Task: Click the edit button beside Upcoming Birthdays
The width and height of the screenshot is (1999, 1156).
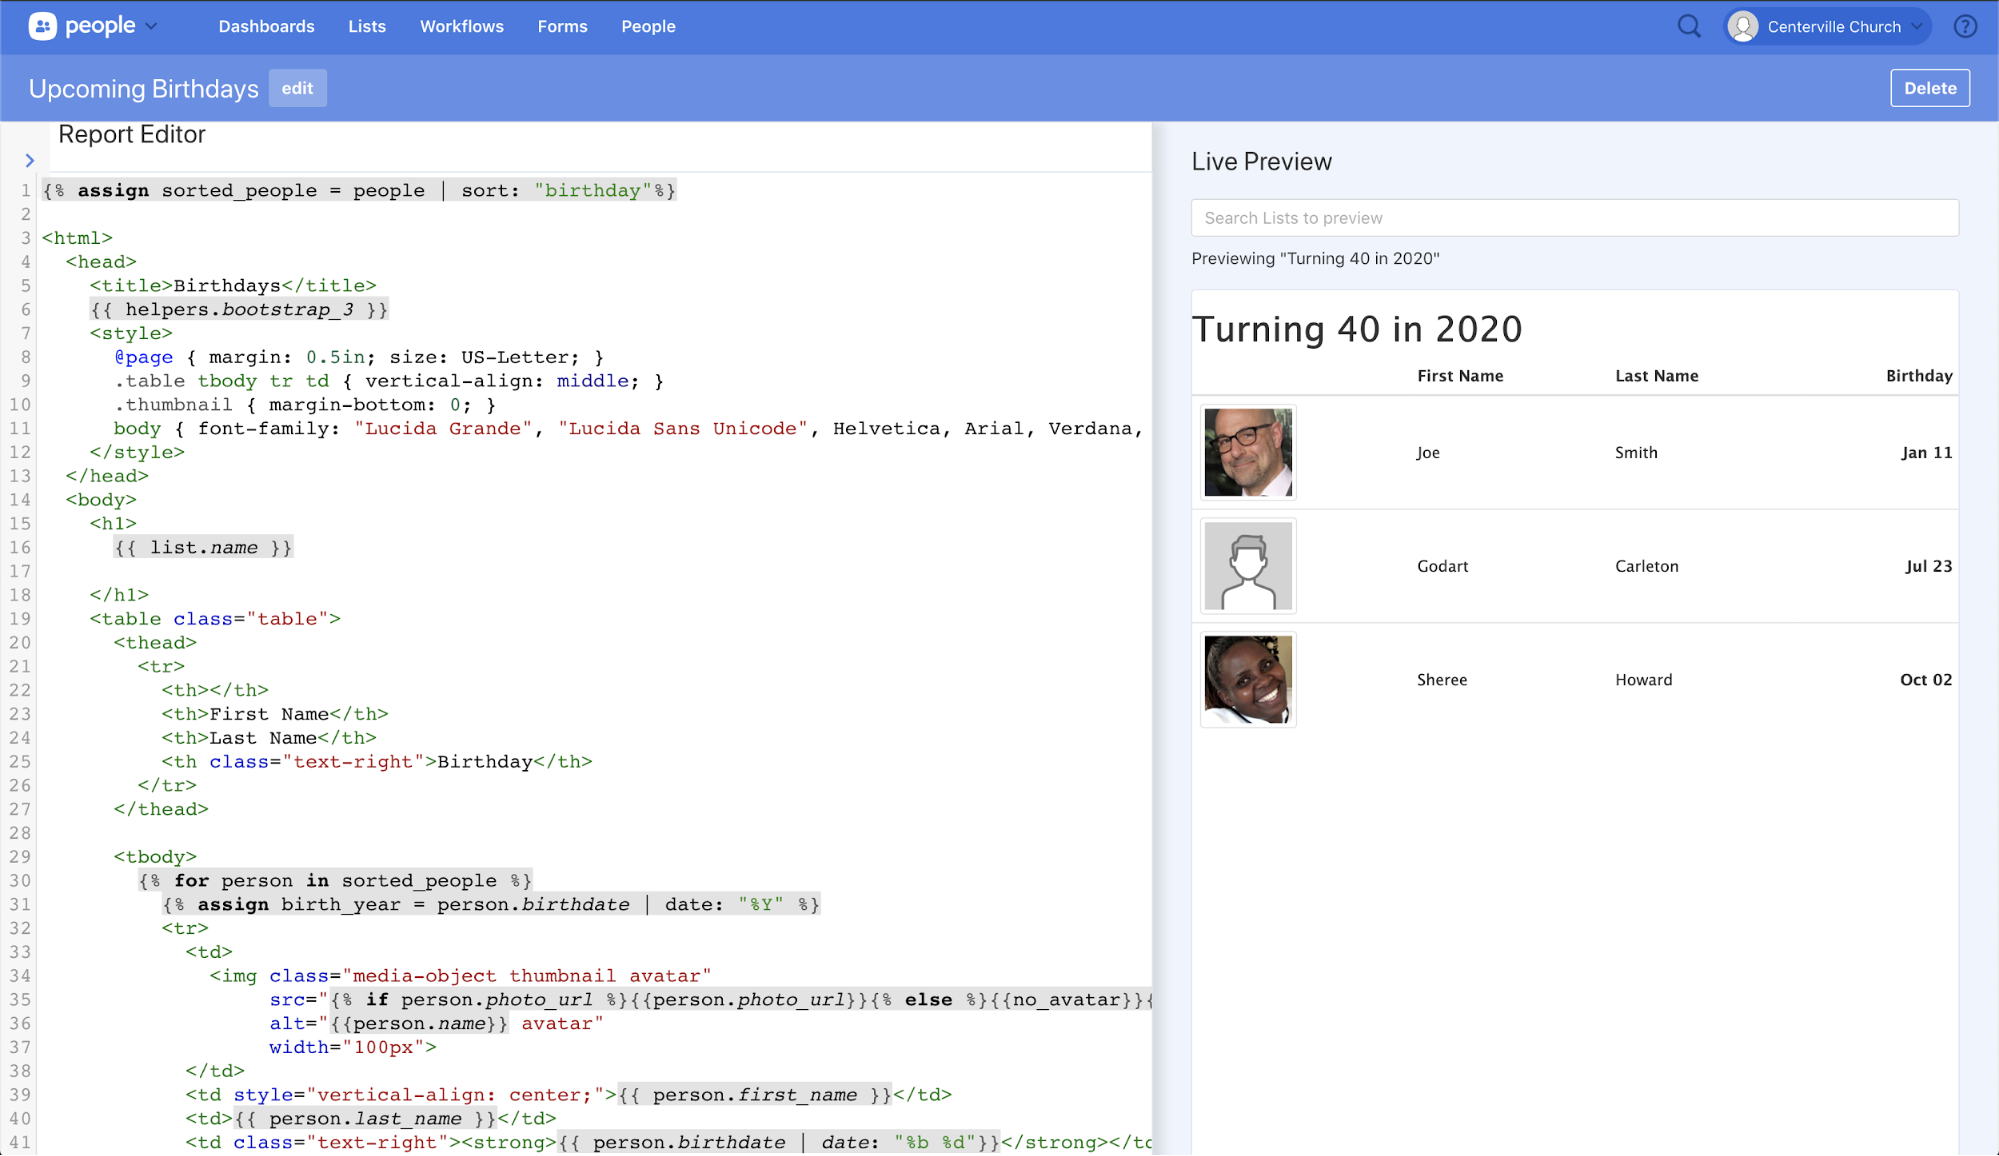Action: (x=297, y=88)
